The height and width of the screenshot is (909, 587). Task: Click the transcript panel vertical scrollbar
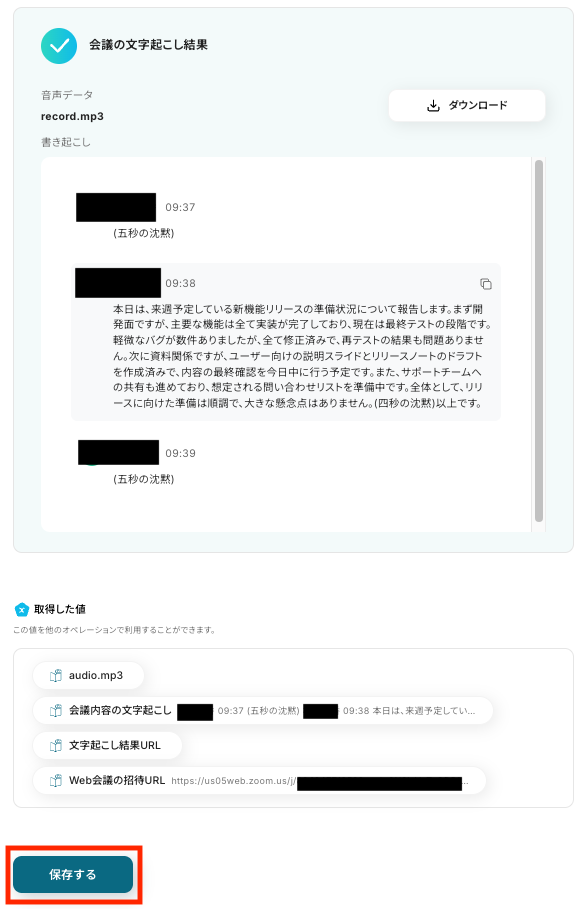pyautogui.click(x=538, y=341)
